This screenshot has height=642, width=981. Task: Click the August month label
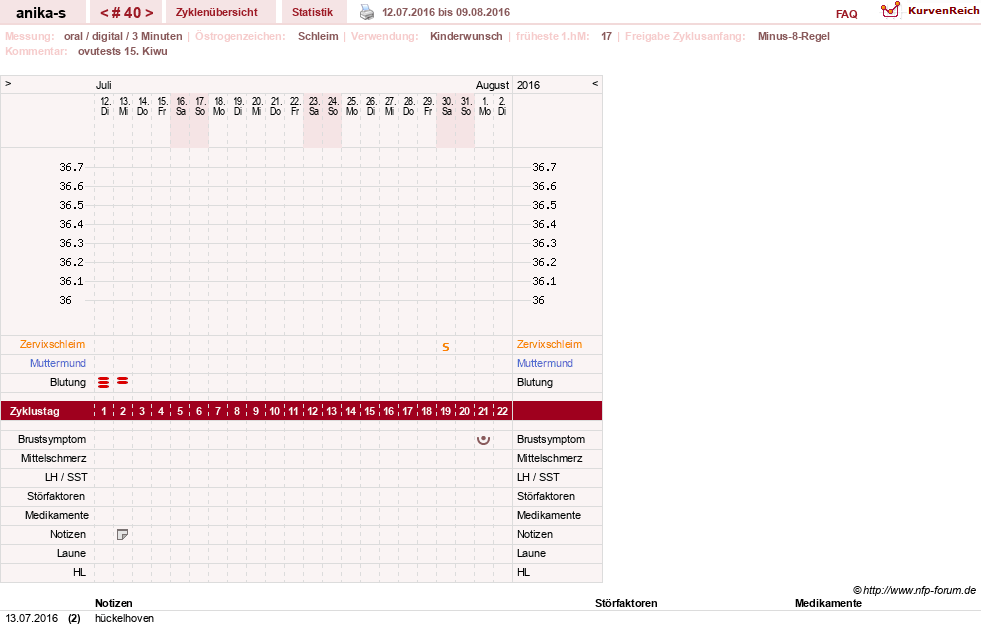pyautogui.click(x=492, y=85)
